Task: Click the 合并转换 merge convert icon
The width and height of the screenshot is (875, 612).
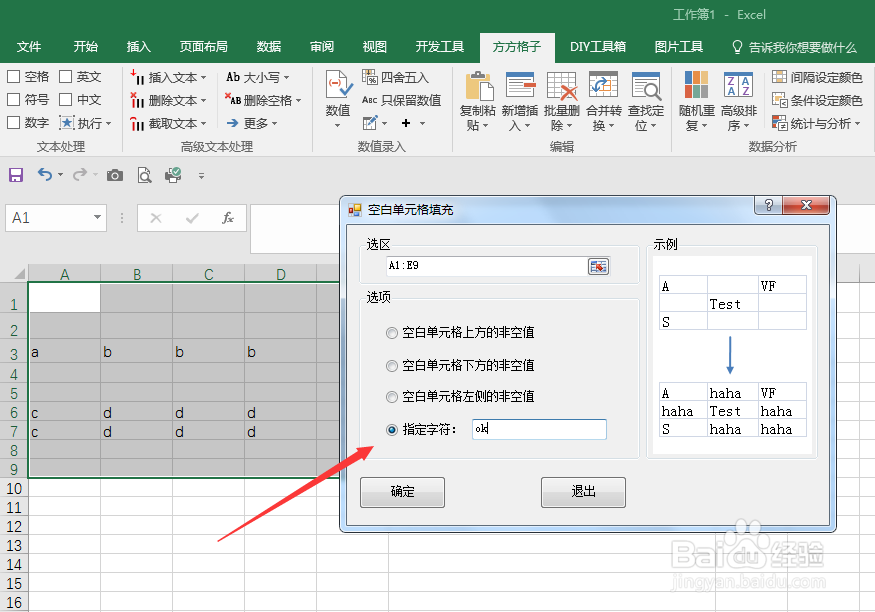Action: click(x=603, y=85)
